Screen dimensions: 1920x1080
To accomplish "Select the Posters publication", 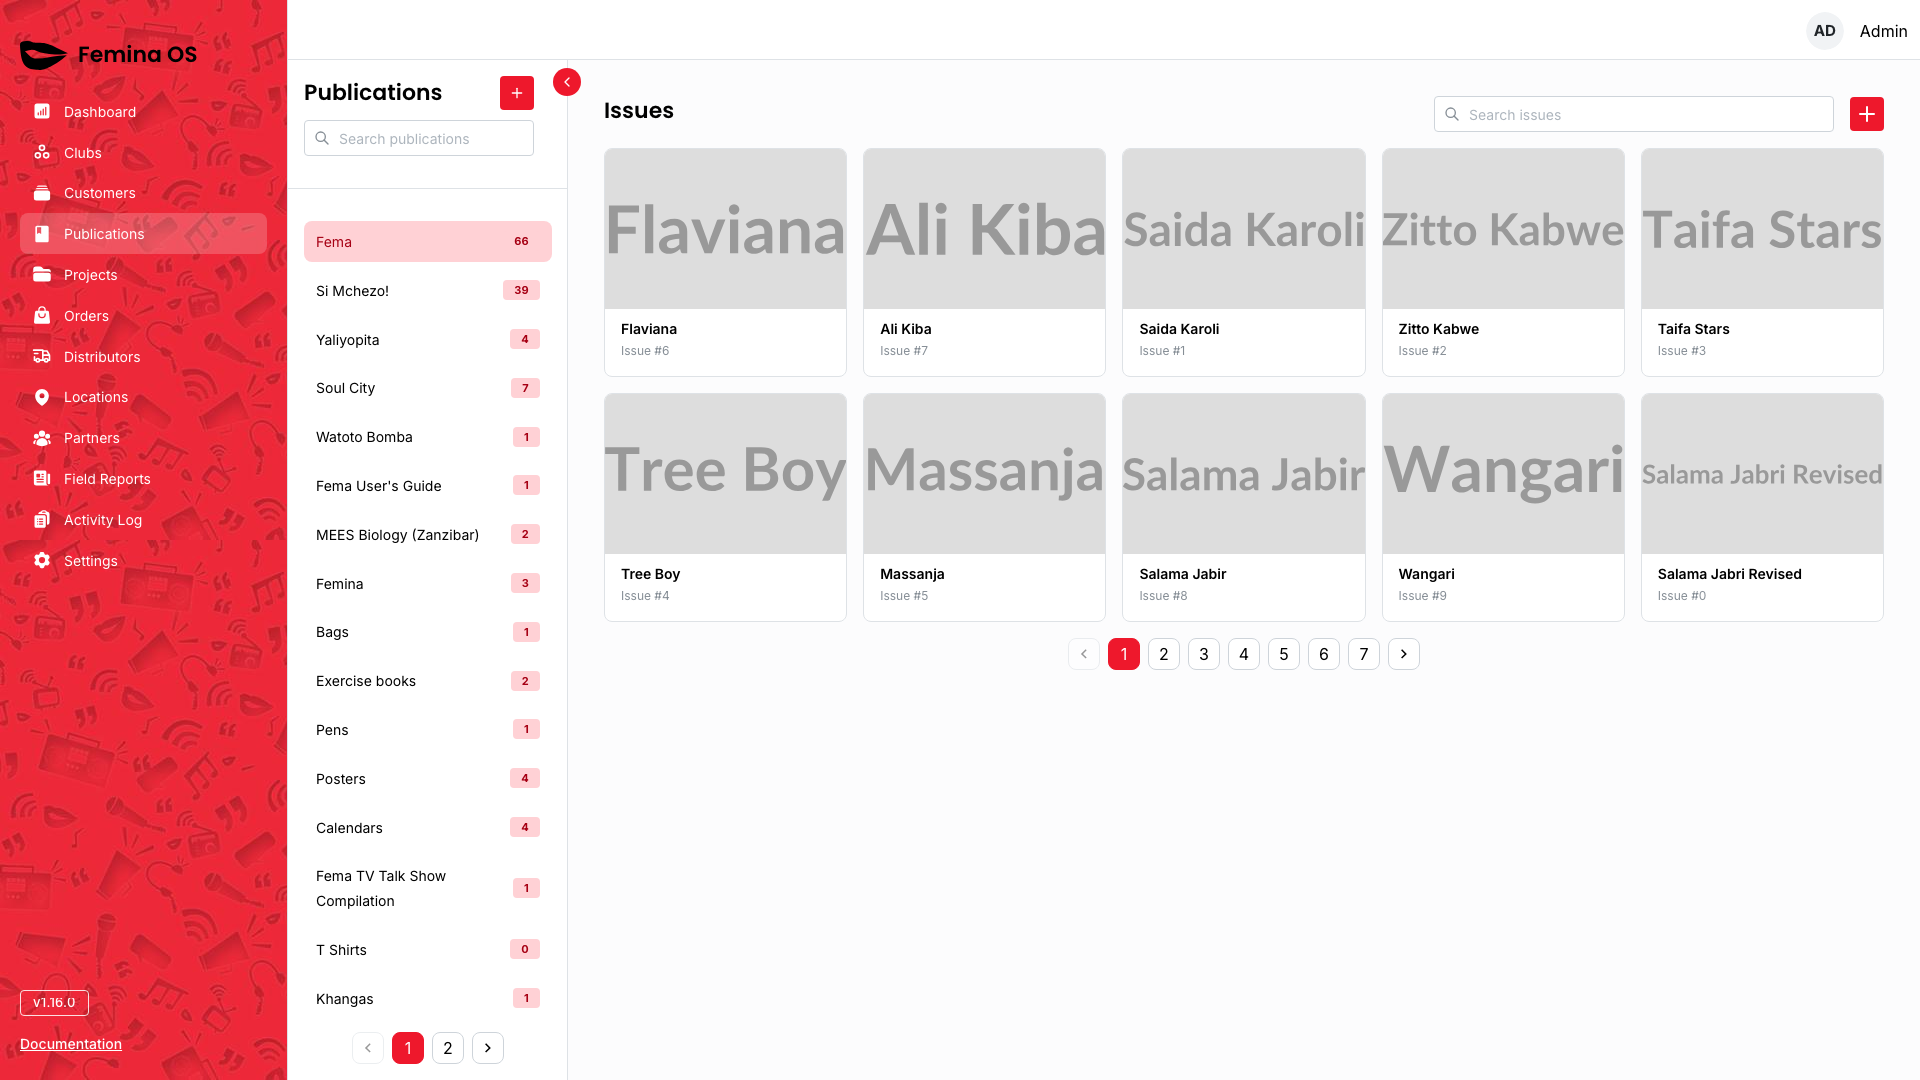I will tap(428, 779).
